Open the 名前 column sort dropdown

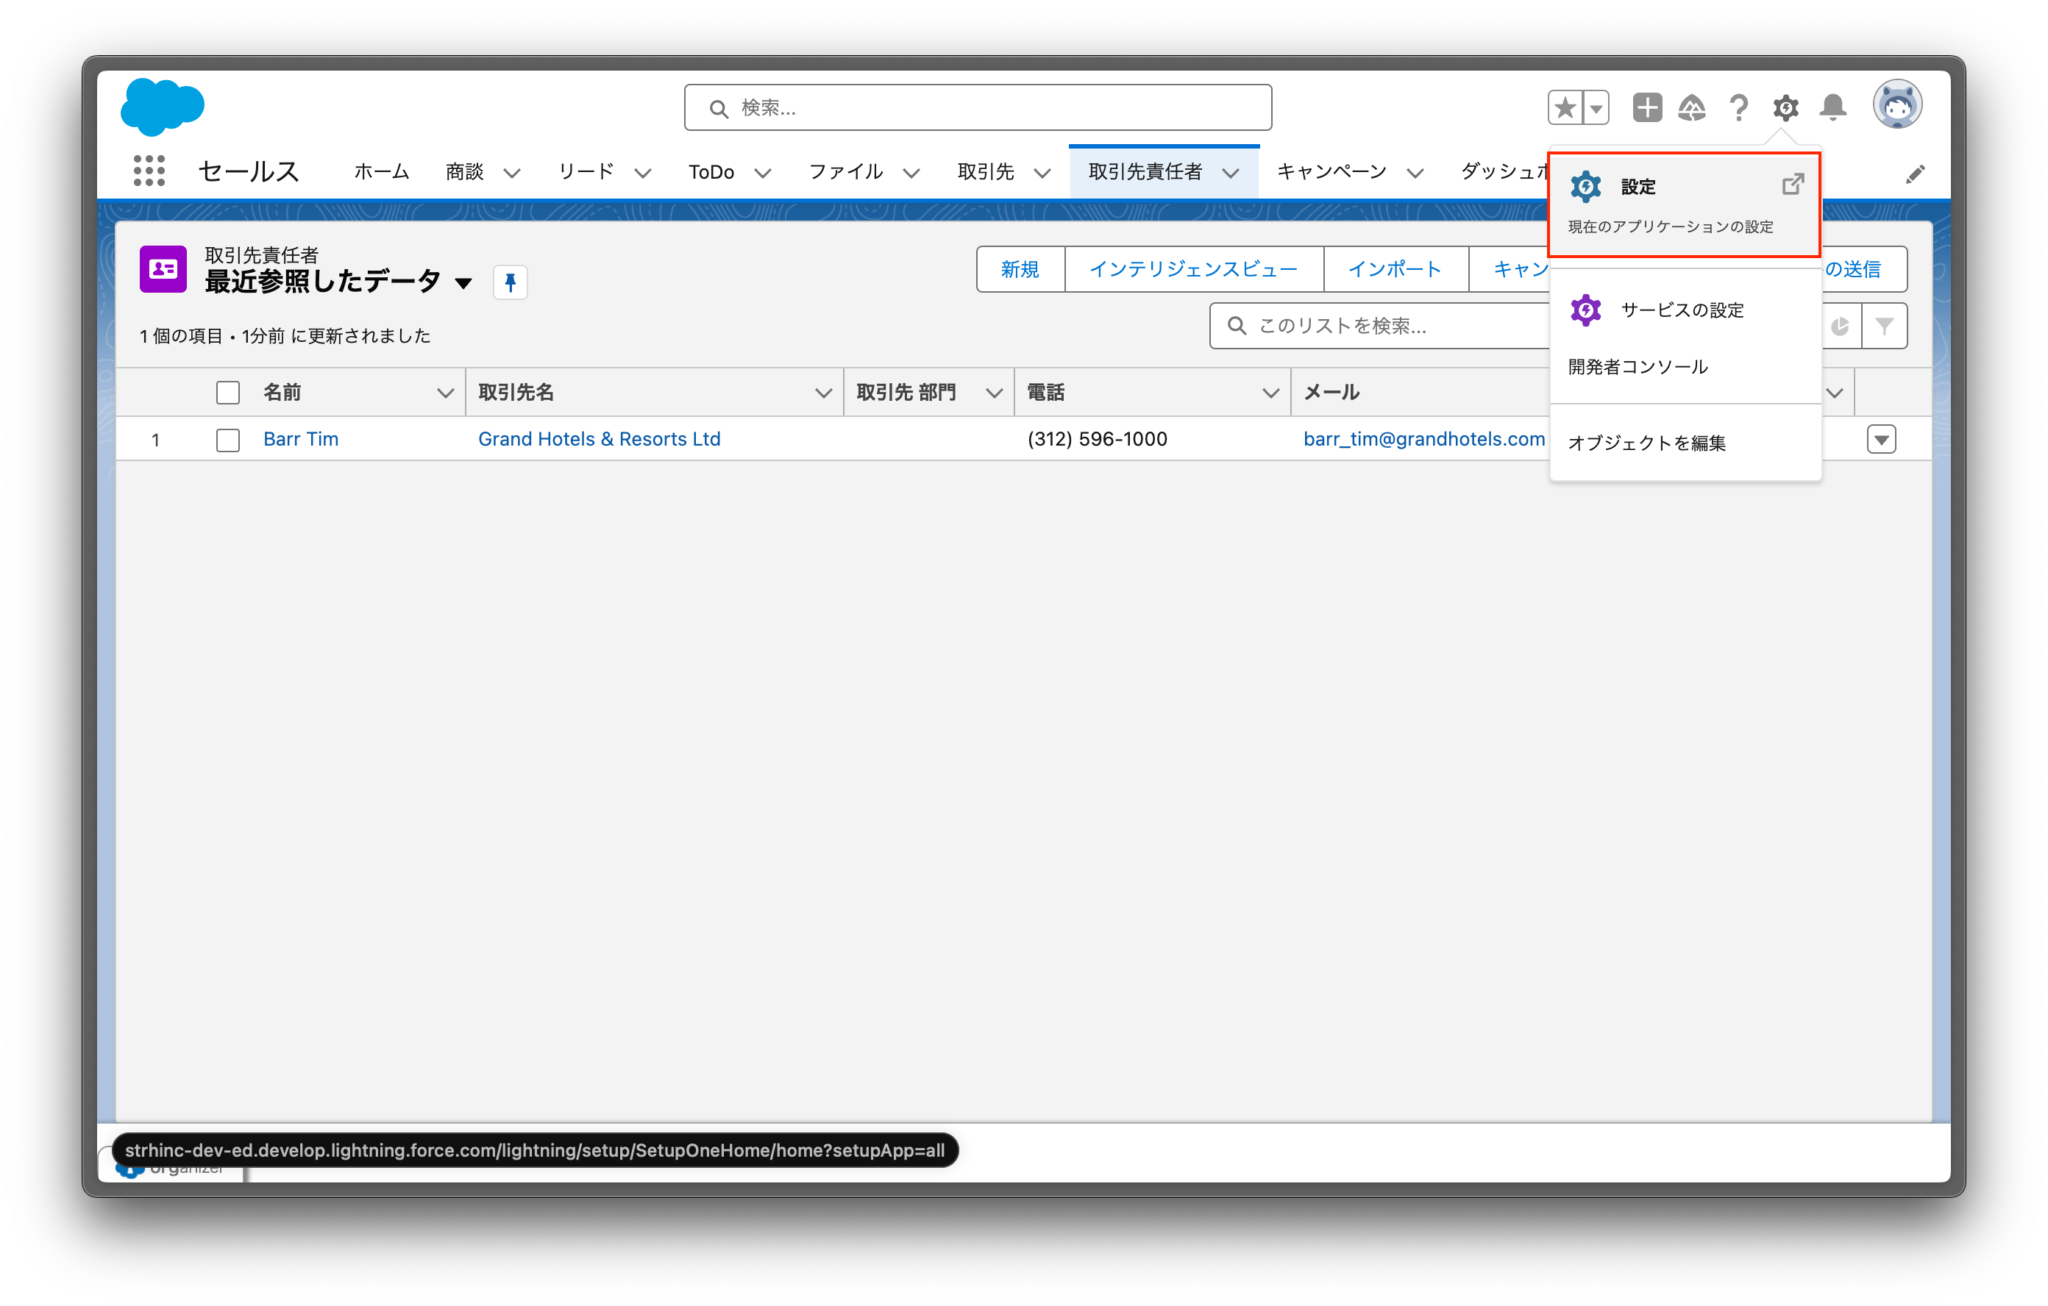coord(444,392)
